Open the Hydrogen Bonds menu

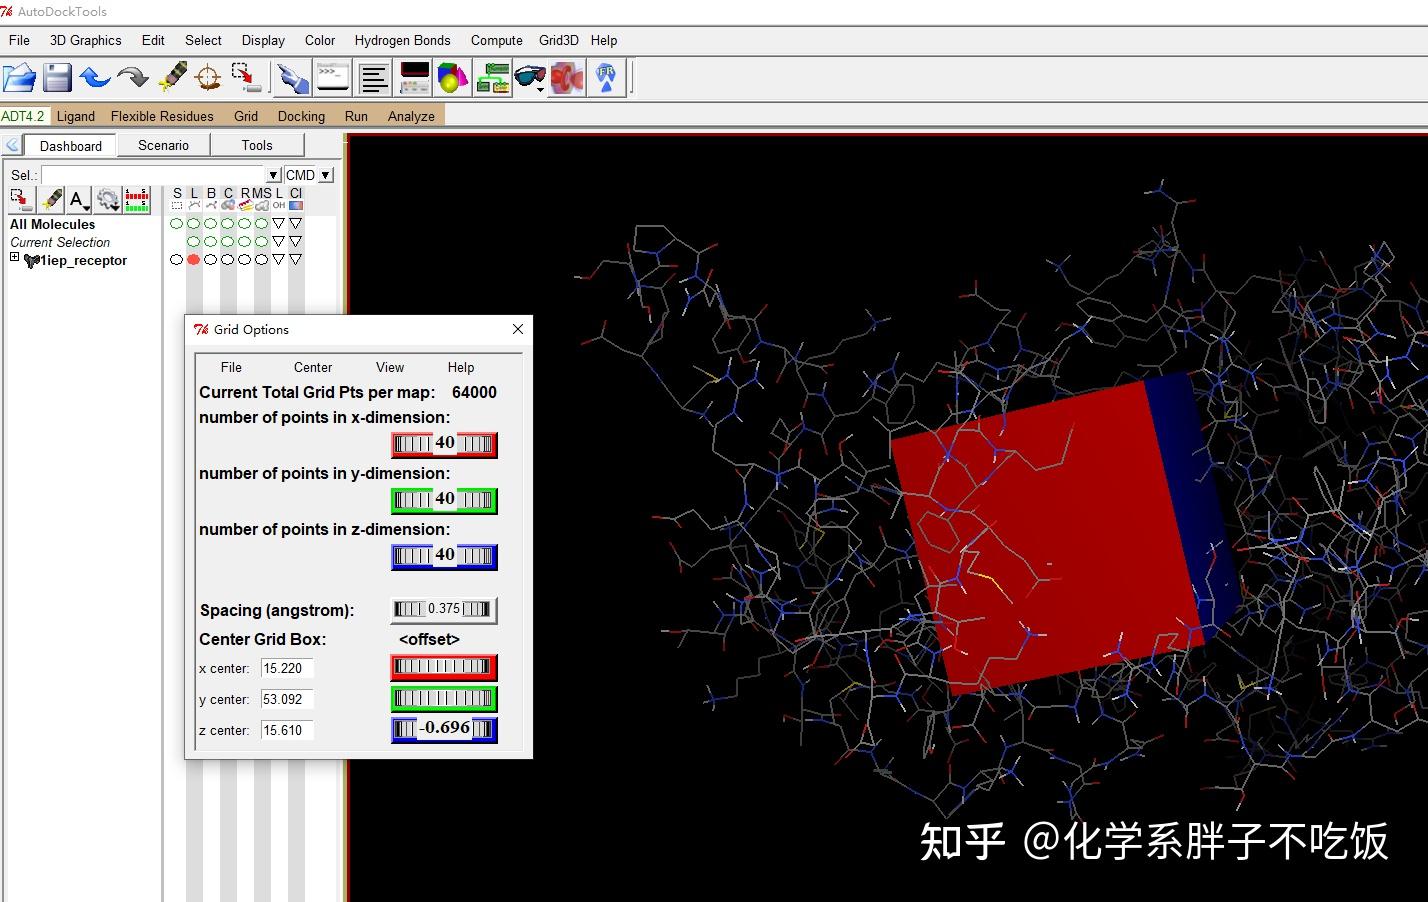coord(402,40)
